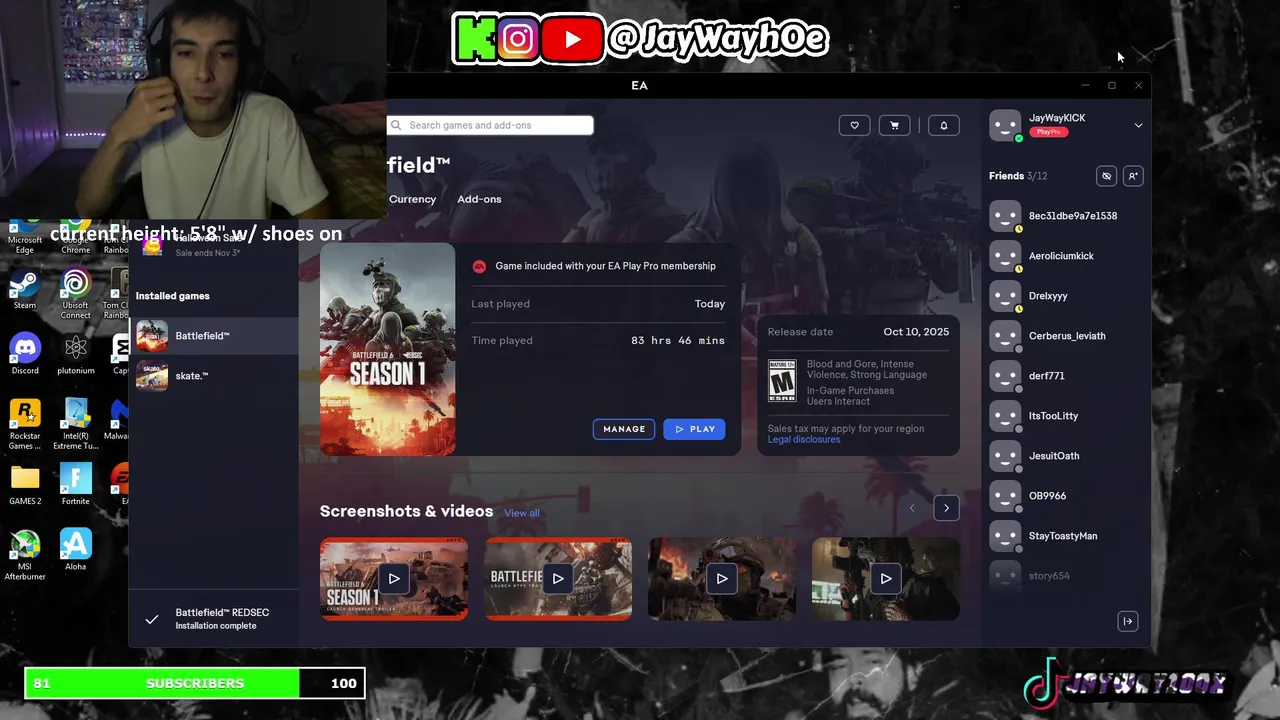Image resolution: width=1280 pixels, height=720 pixels.
Task: Open friend Cerberus_leviath avatar
Action: pos(1005,336)
